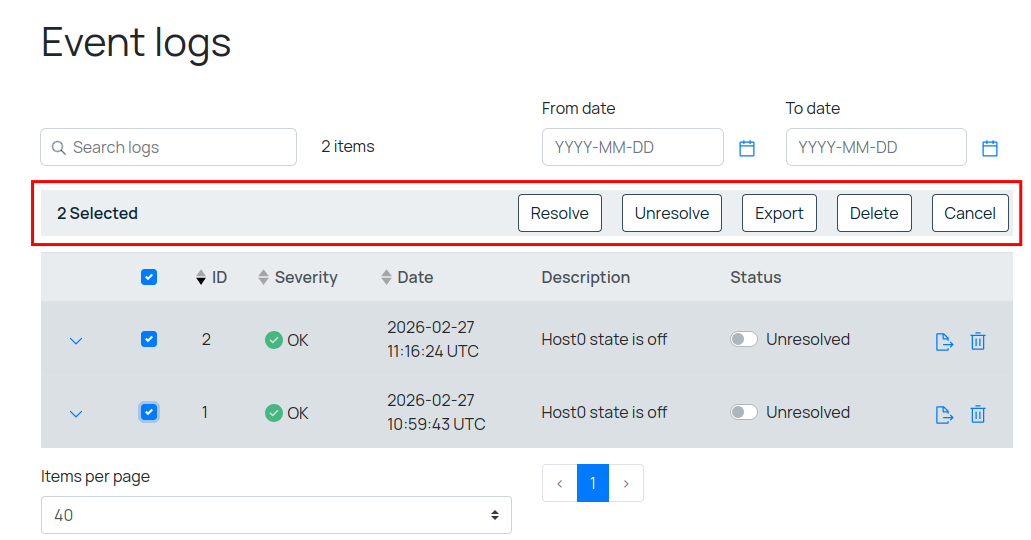
Task: Open the From date calendar picker
Action: tap(747, 148)
